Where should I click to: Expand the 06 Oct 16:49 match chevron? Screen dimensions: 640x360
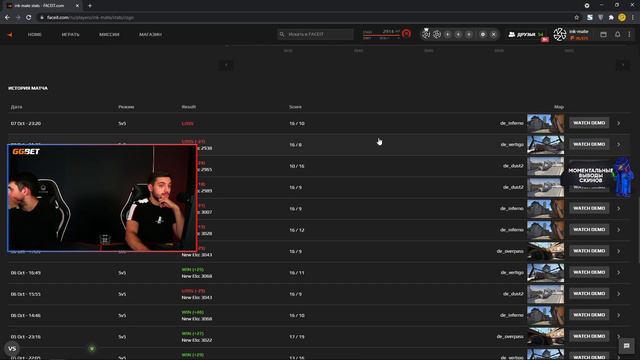[619, 273]
